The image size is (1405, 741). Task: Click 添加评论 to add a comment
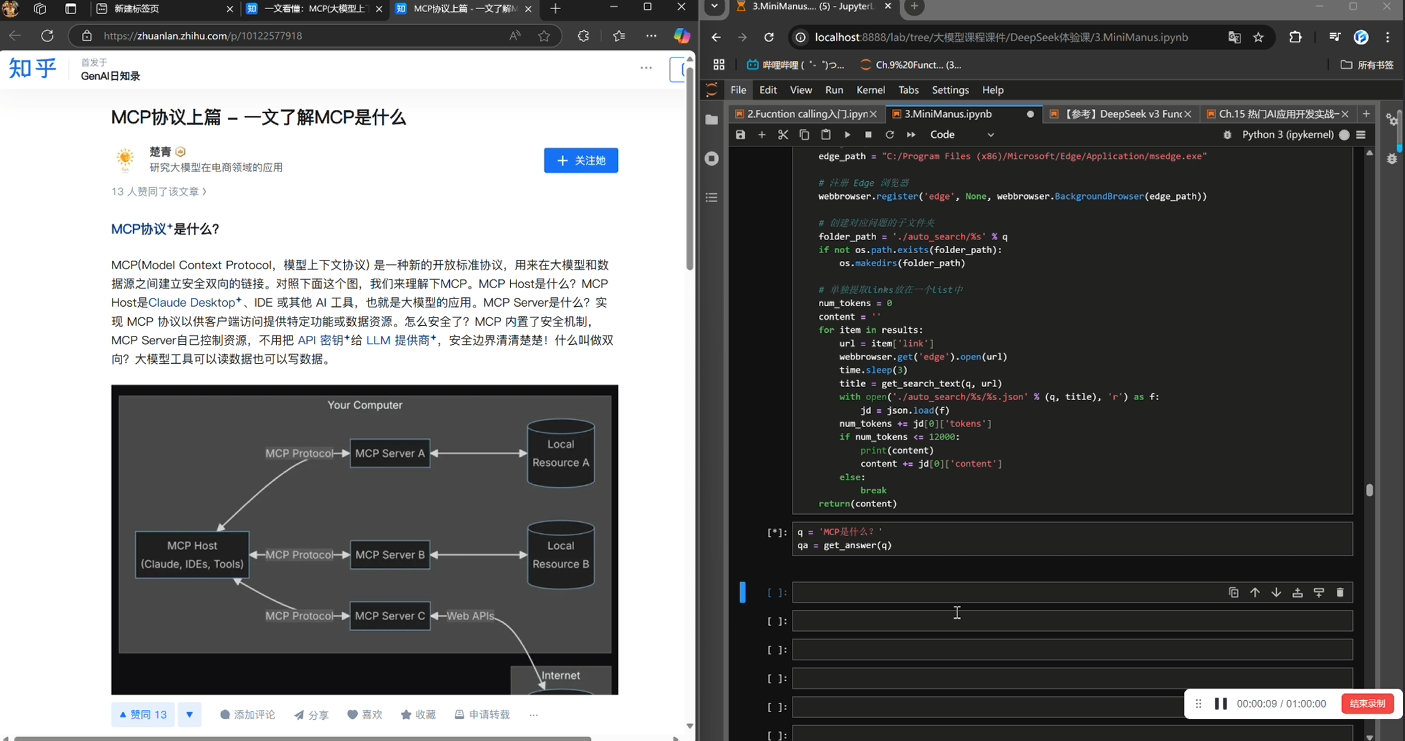(247, 715)
